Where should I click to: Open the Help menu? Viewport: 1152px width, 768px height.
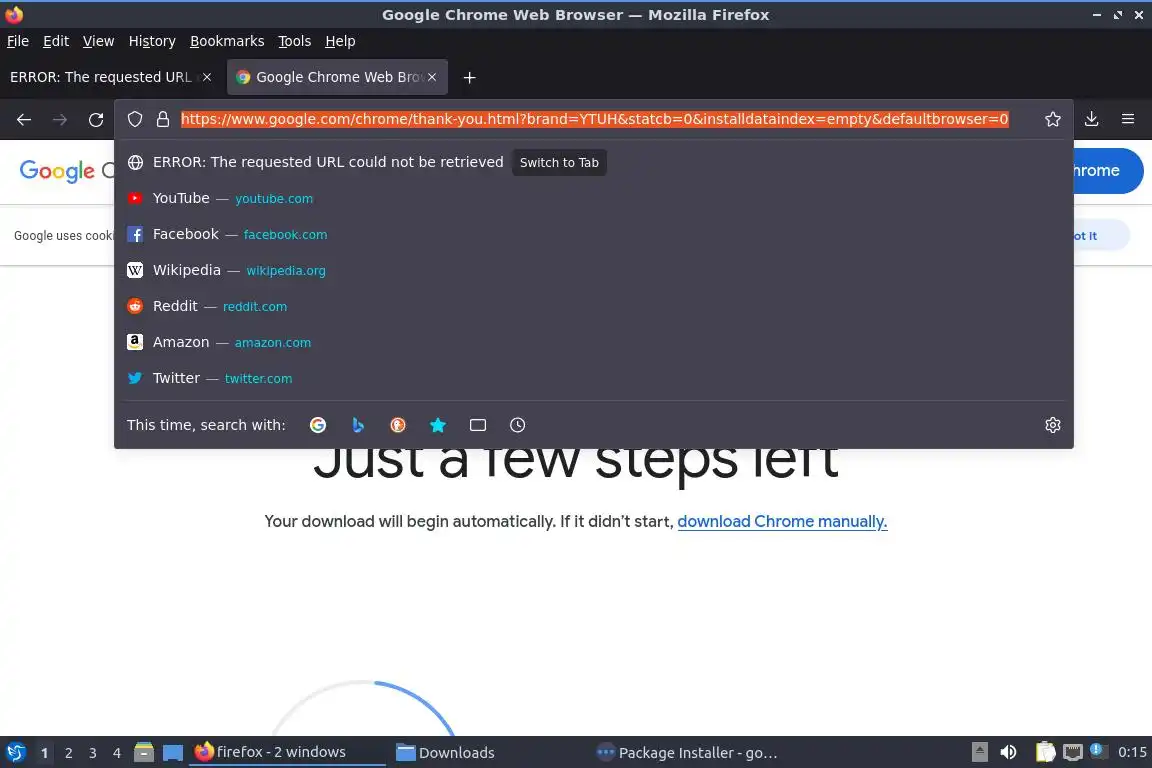tap(340, 41)
